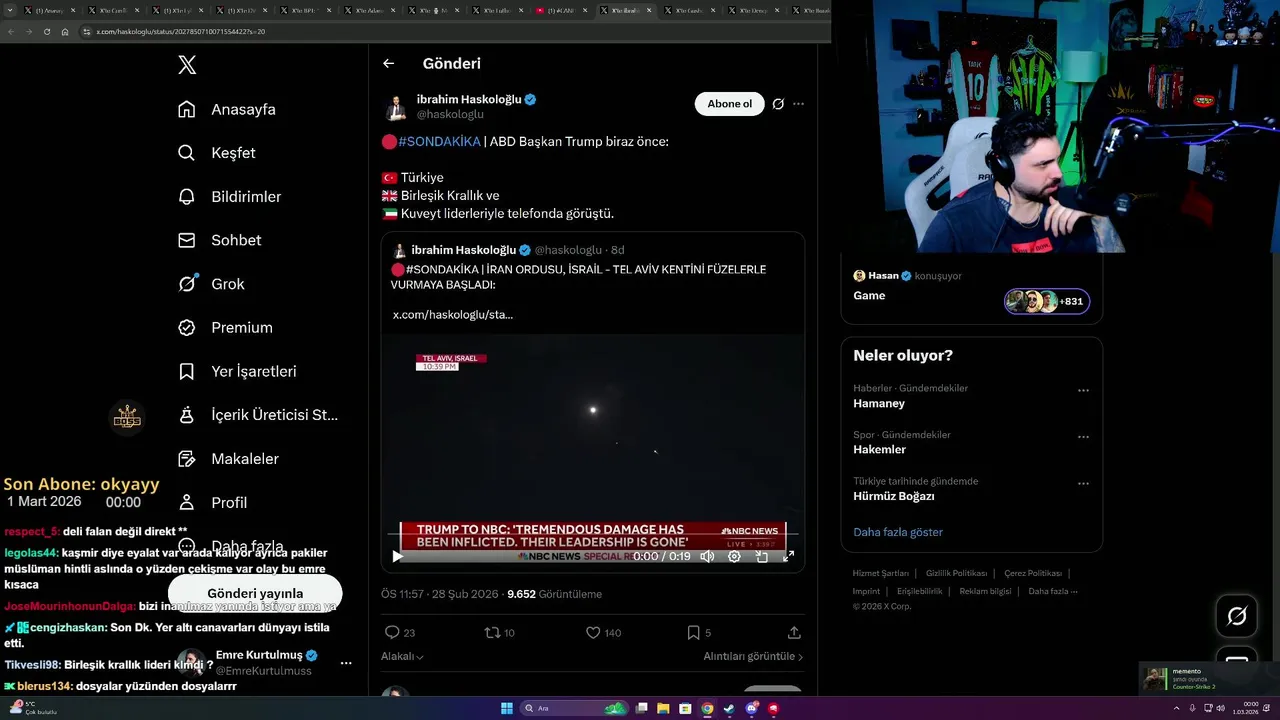
Task: Click the +831 listeners badge
Action: point(1047,301)
